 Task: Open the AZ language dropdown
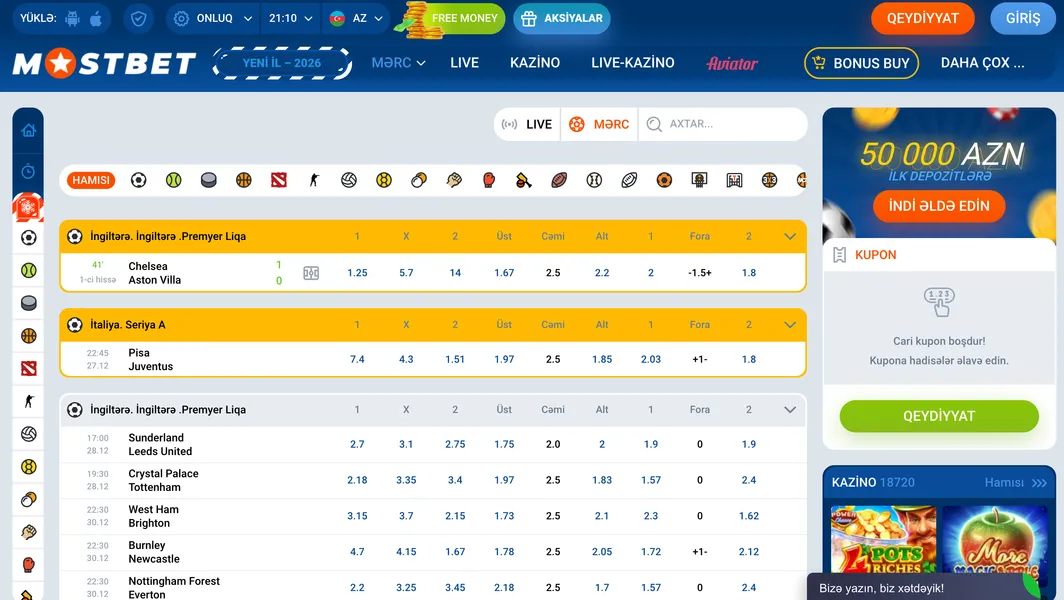pos(355,18)
